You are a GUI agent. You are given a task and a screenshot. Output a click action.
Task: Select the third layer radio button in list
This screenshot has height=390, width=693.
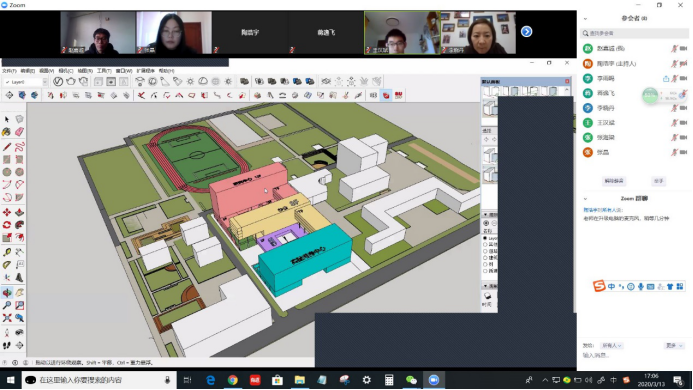point(485,251)
